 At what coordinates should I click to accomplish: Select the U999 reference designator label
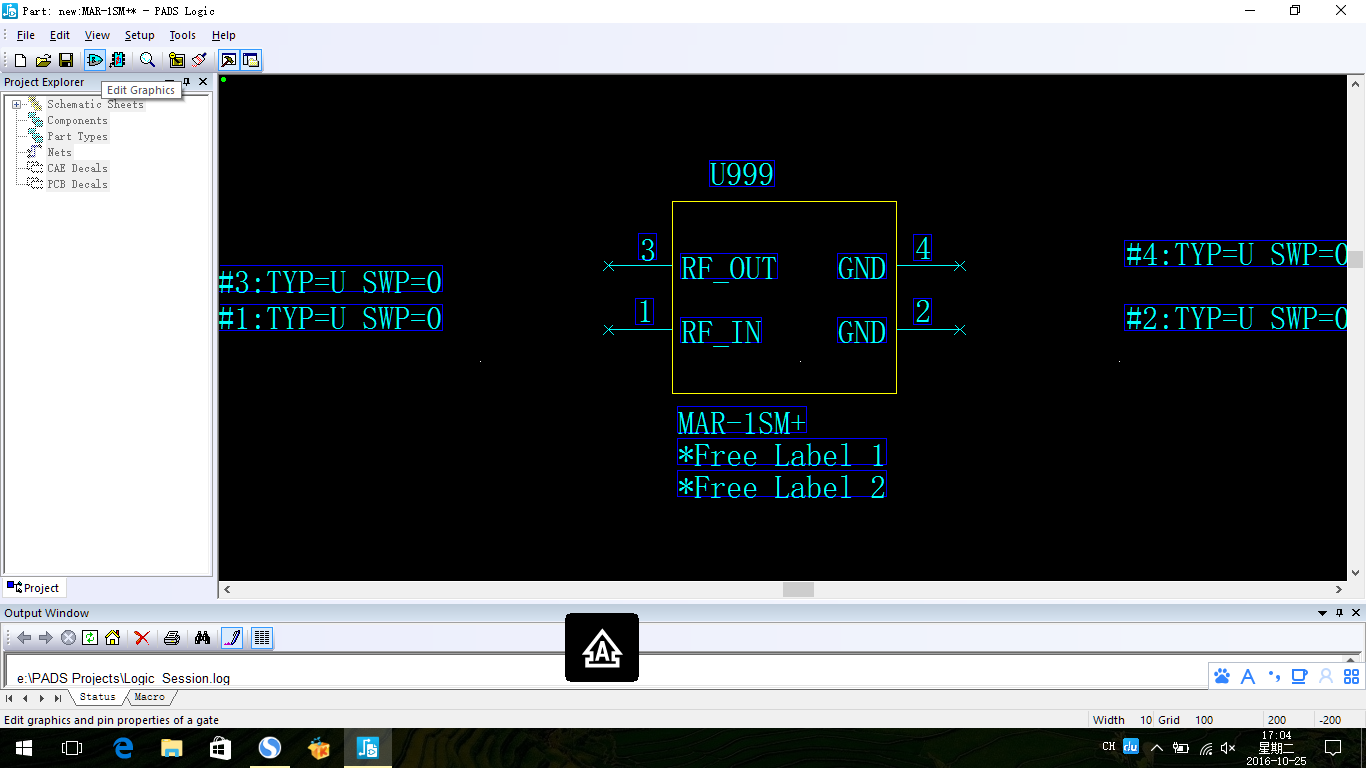click(742, 174)
